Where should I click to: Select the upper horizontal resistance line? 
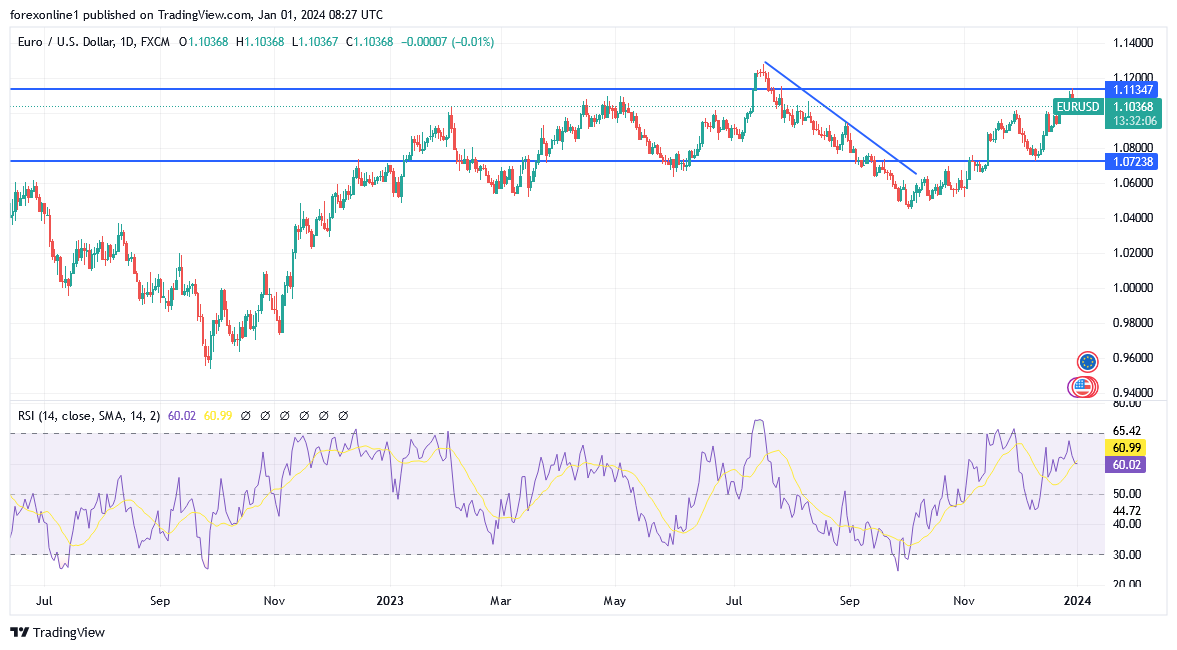[x=557, y=89]
